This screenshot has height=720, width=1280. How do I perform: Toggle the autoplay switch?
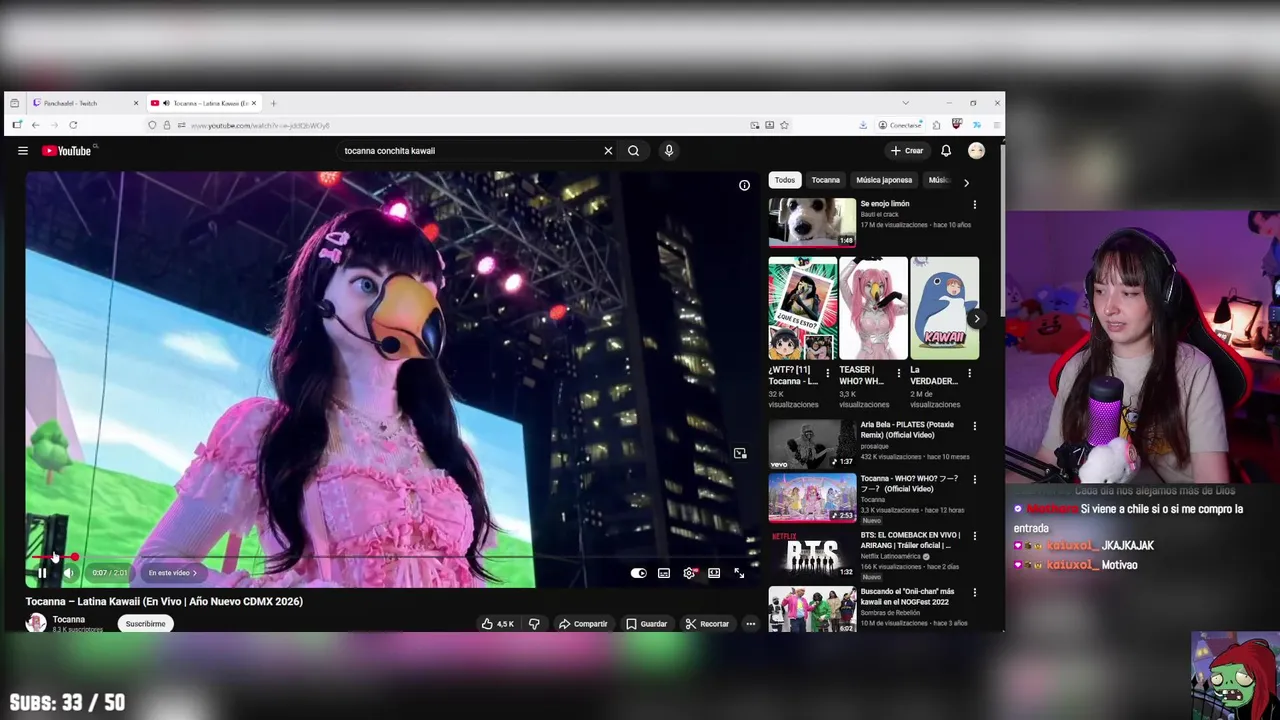click(638, 573)
